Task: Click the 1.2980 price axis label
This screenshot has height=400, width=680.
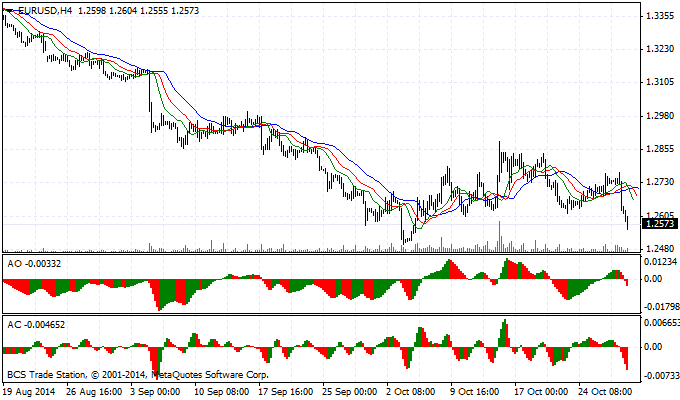Action: point(660,116)
